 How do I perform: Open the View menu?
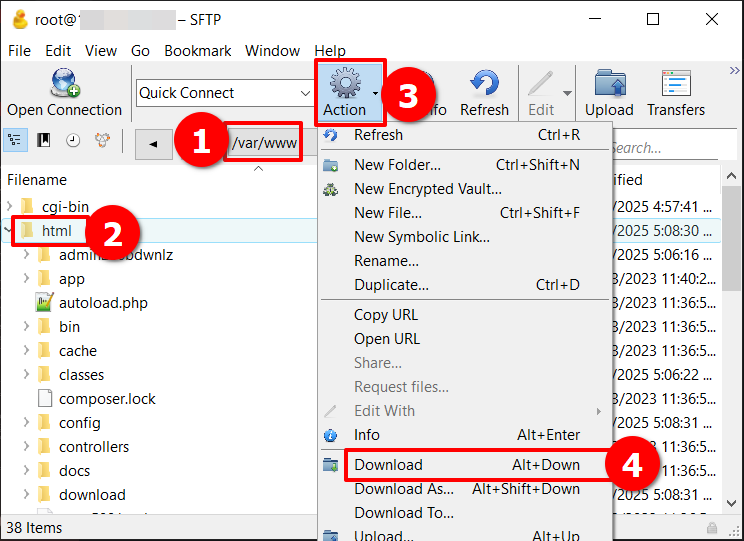pyautogui.click(x=101, y=50)
